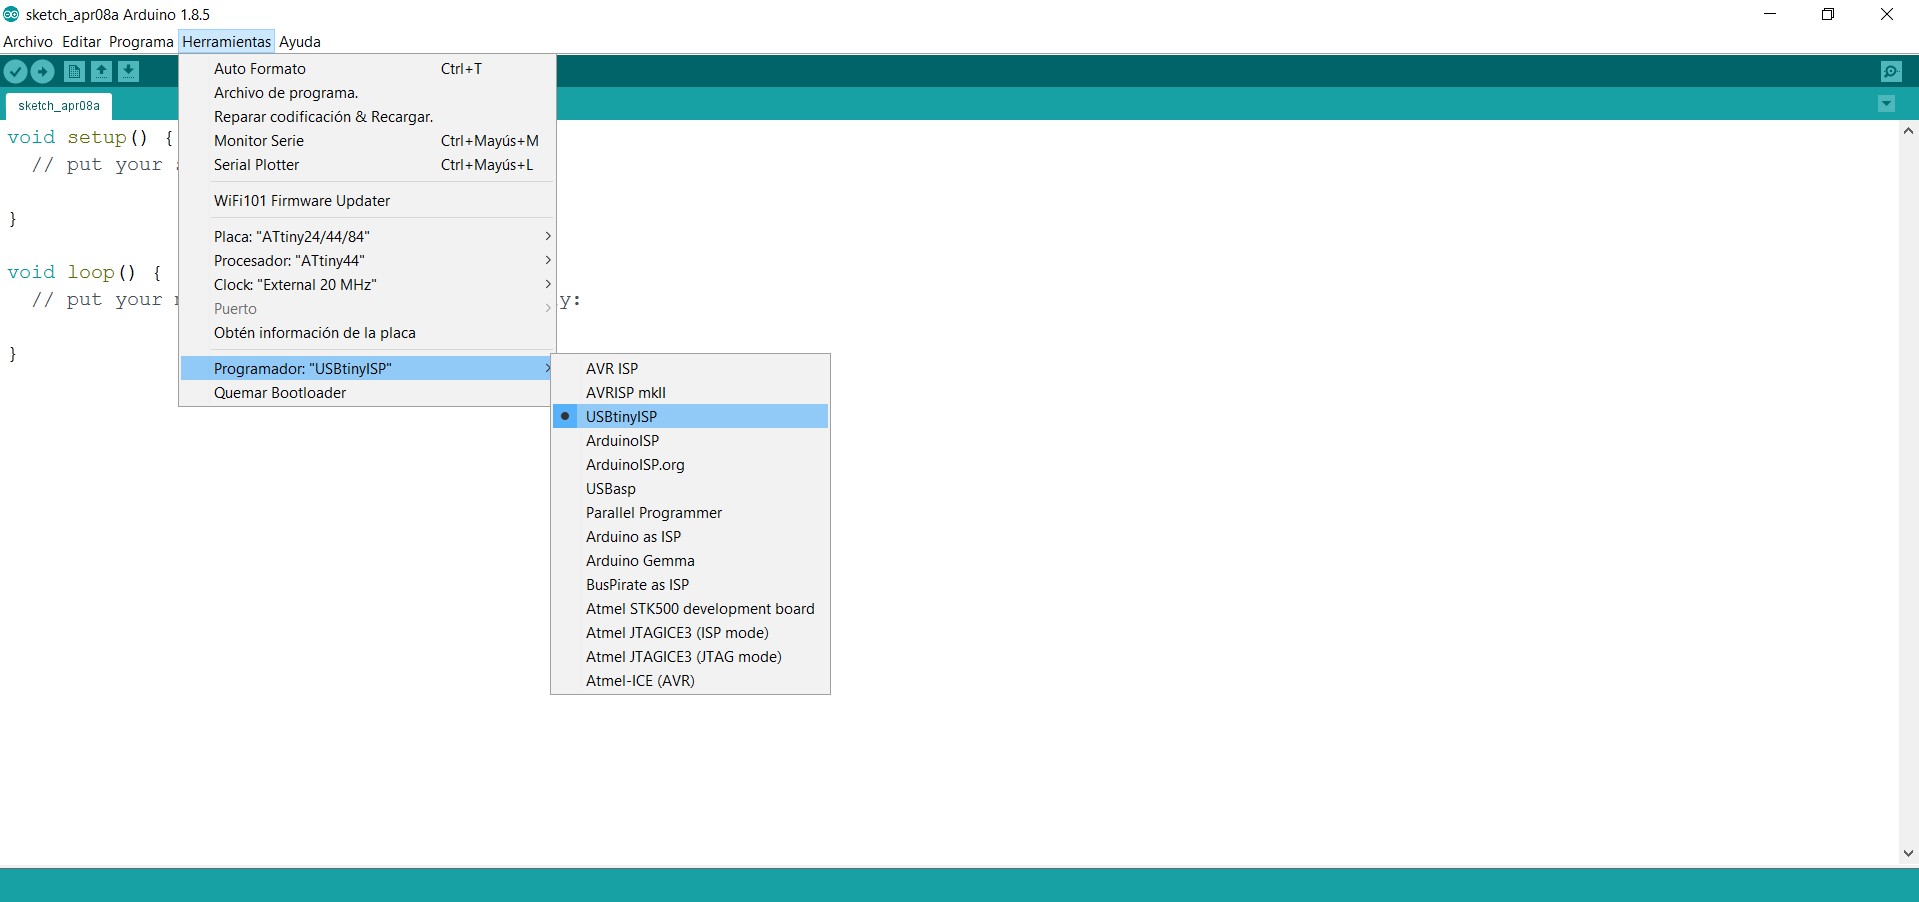Expand the Programador USBtinyISP submenu
1919x902 pixels.
tap(367, 368)
